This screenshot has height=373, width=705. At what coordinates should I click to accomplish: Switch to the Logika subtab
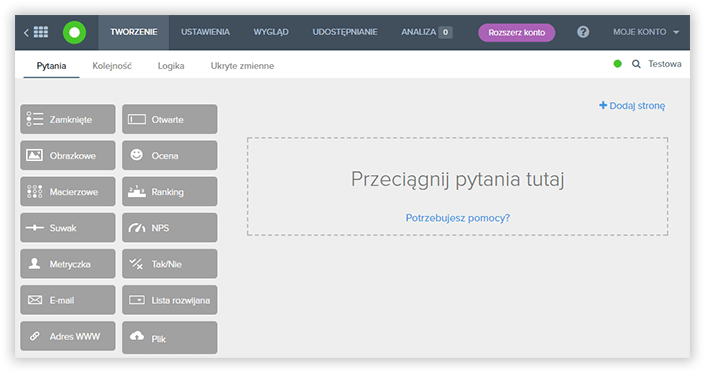click(x=171, y=66)
